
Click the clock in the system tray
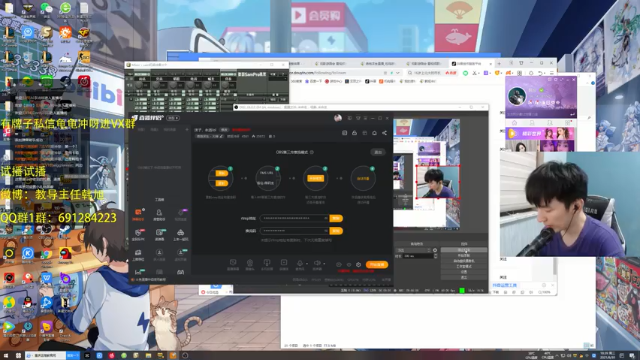[607, 356]
